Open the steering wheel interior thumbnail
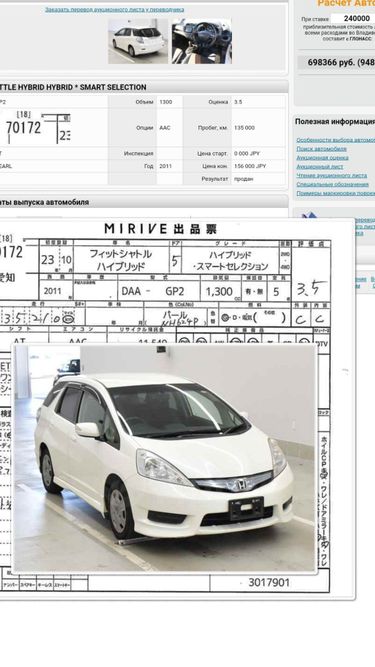Viewport: 375px width, 667px height. (202, 41)
